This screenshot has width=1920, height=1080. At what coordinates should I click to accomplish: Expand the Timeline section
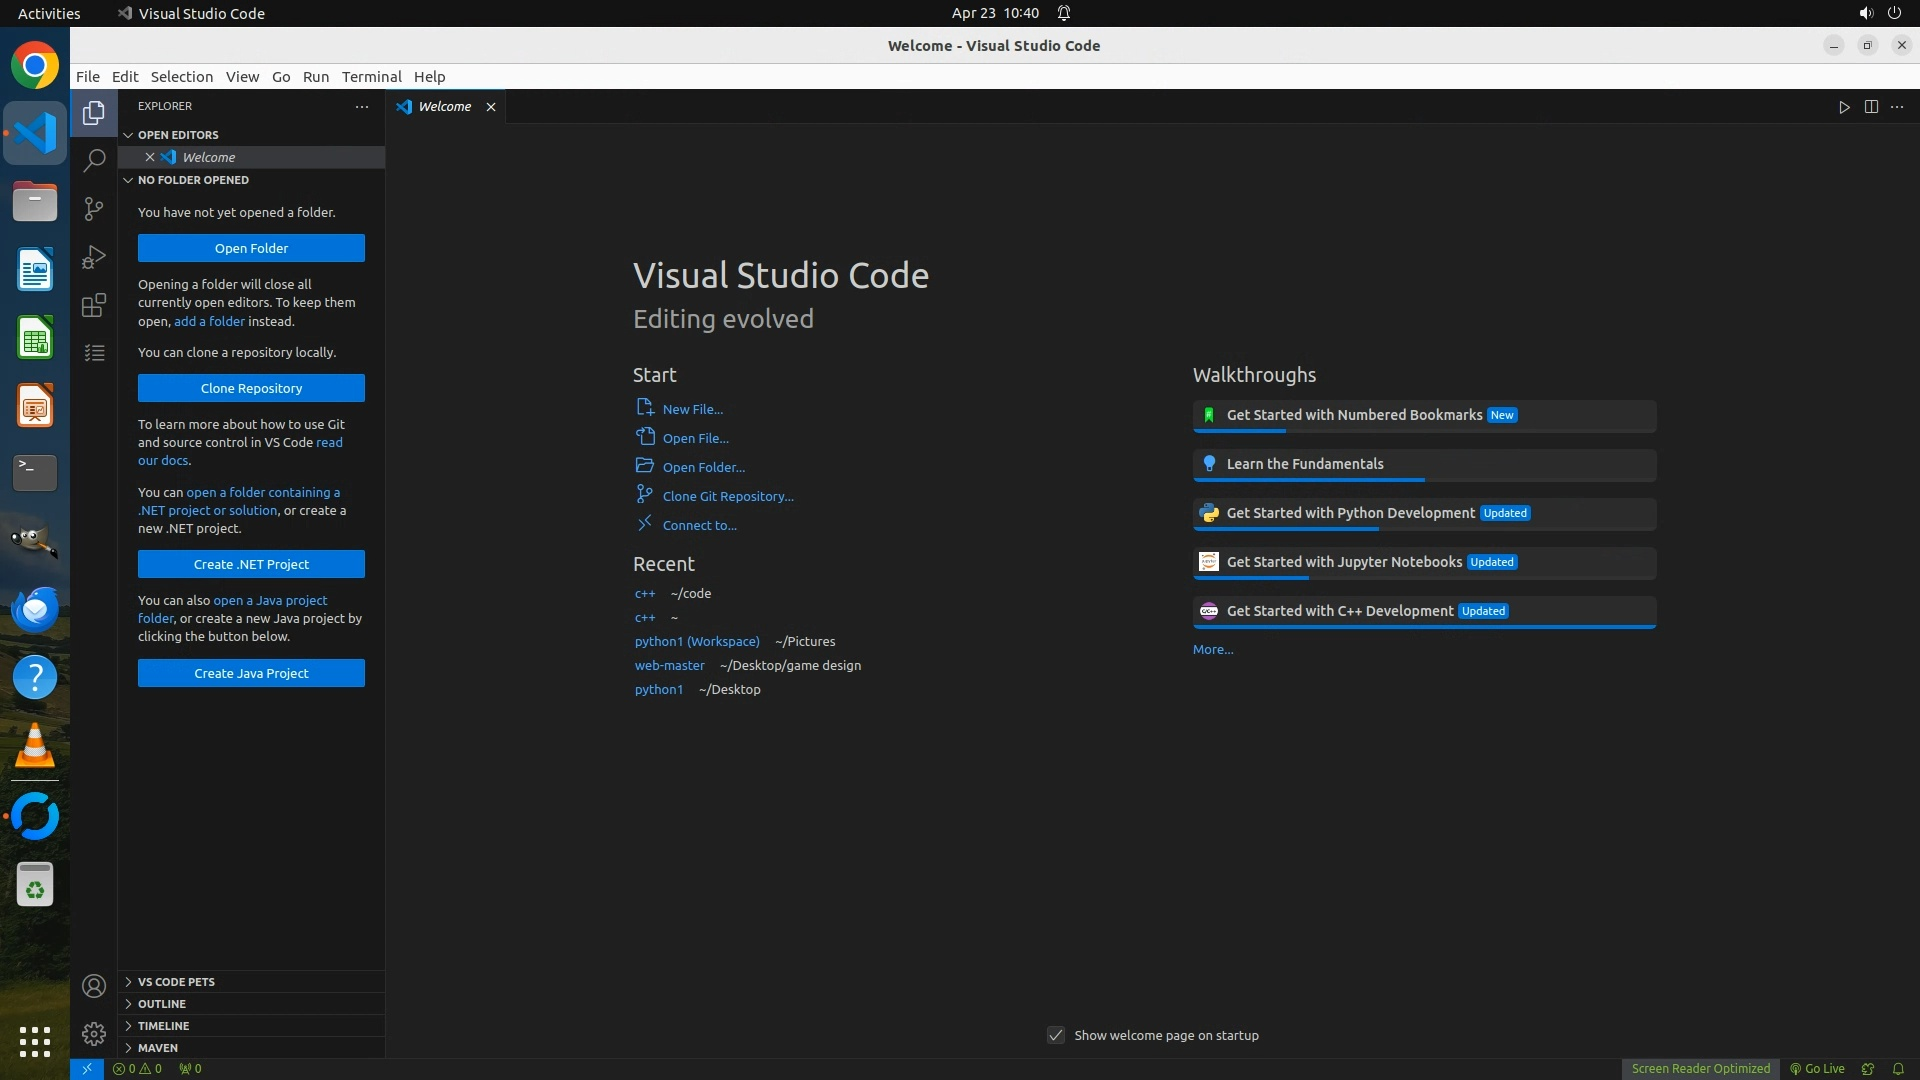click(x=163, y=1026)
